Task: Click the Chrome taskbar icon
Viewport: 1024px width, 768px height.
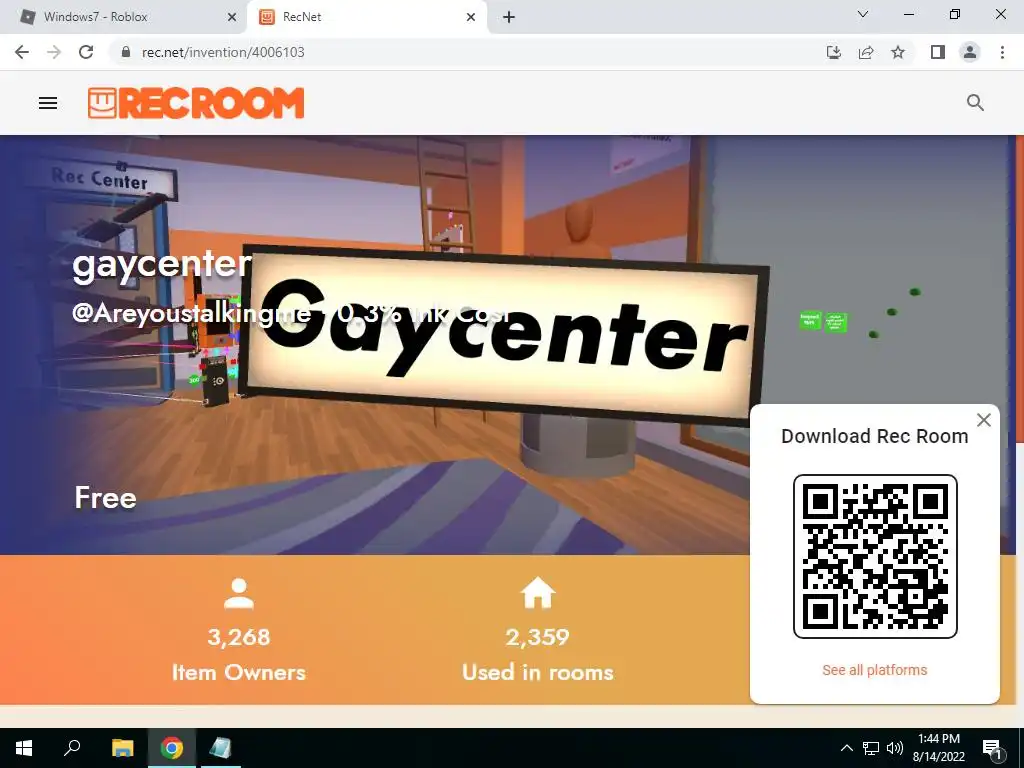Action: pyautogui.click(x=172, y=748)
